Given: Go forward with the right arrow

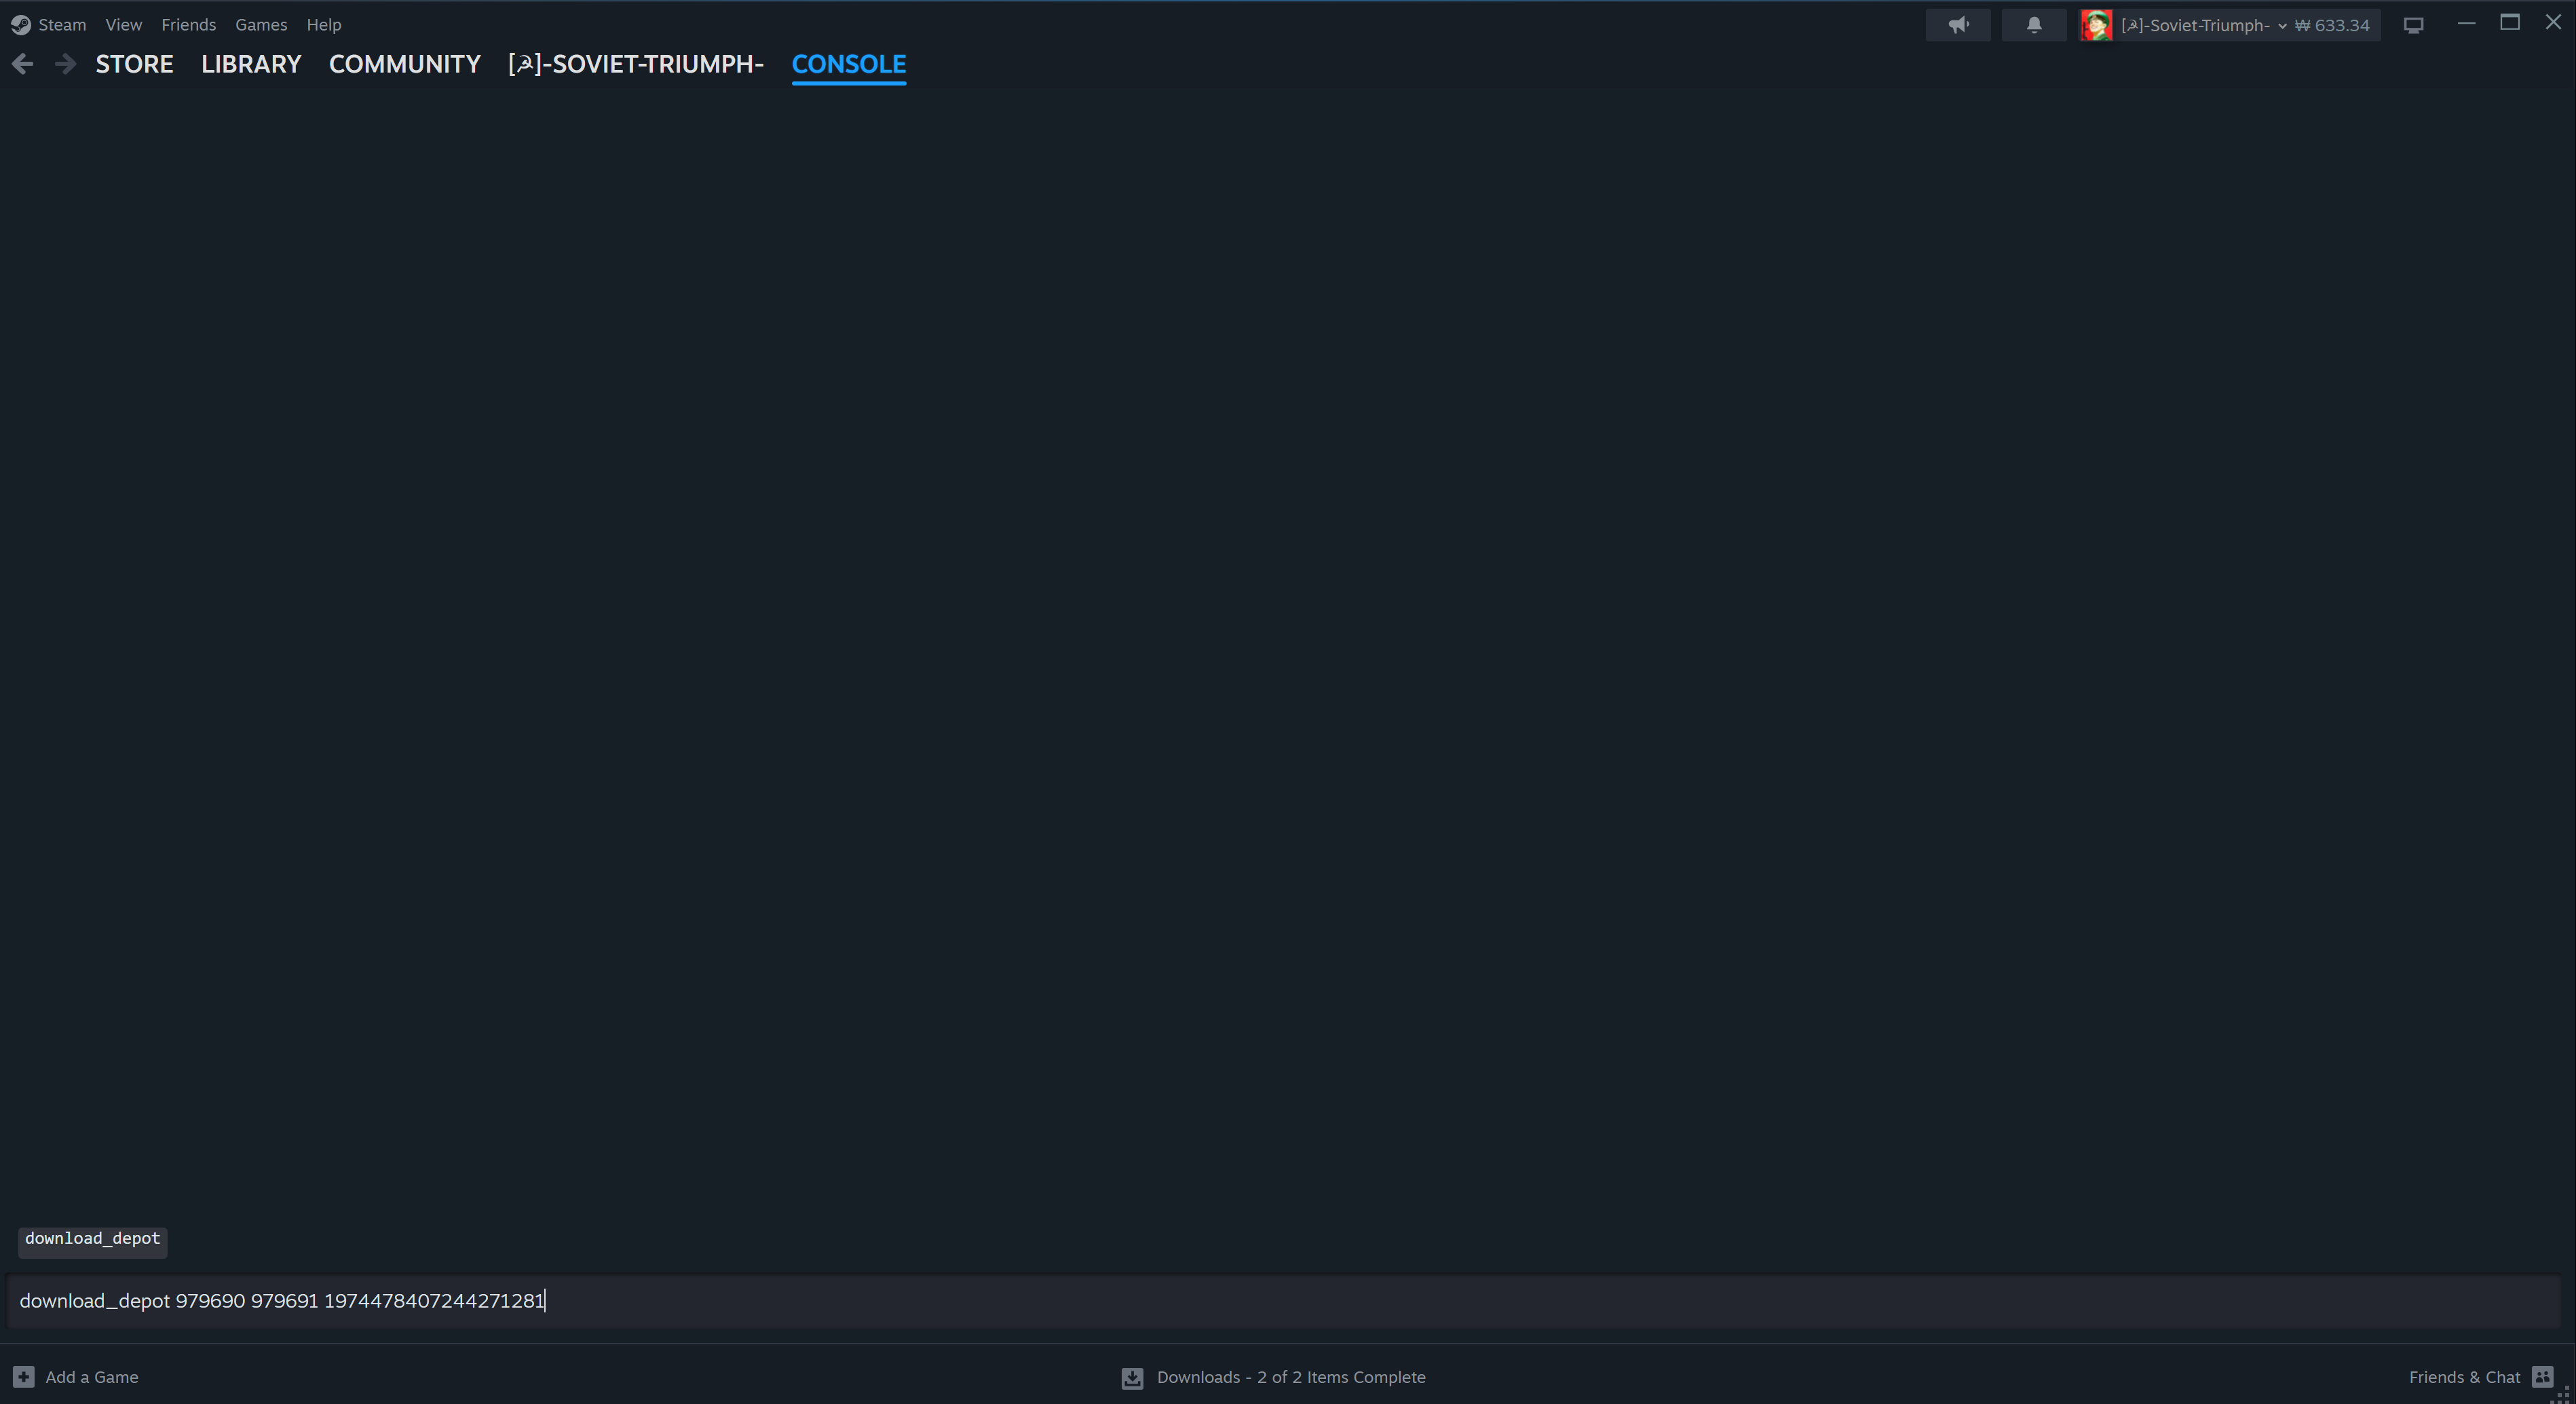Looking at the screenshot, I should (65, 64).
